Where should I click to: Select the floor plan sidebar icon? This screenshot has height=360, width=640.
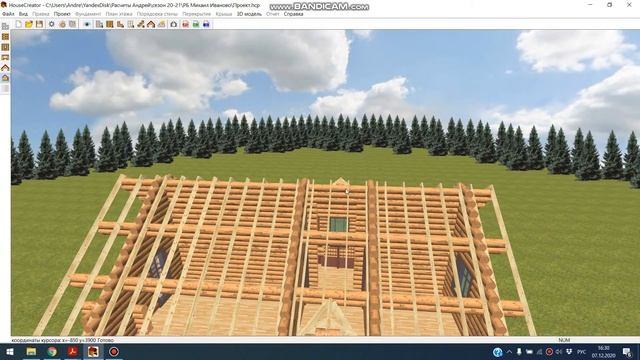5,47
